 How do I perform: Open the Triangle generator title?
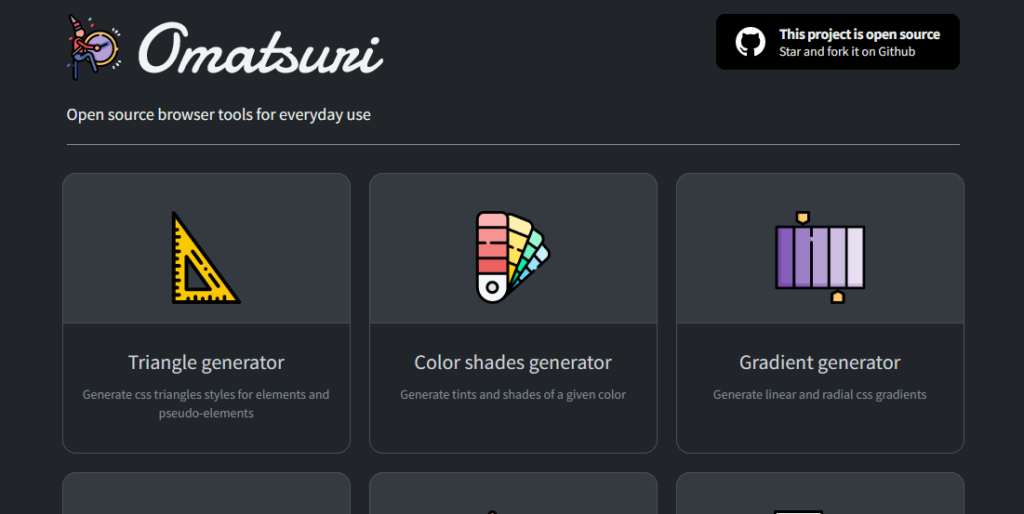coord(206,362)
